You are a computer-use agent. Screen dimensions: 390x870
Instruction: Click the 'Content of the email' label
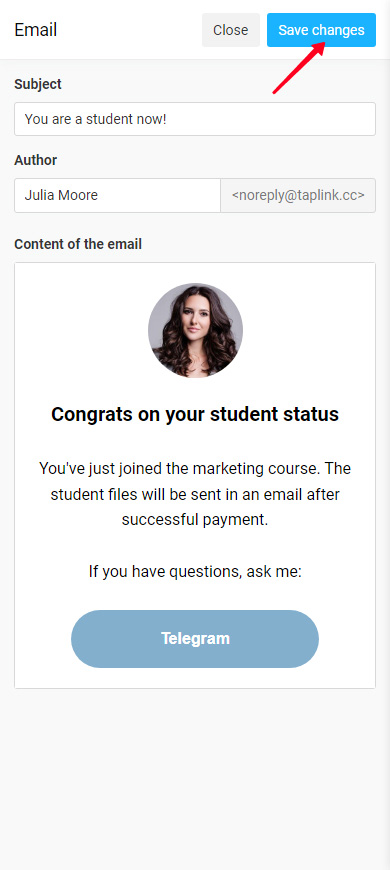78,244
